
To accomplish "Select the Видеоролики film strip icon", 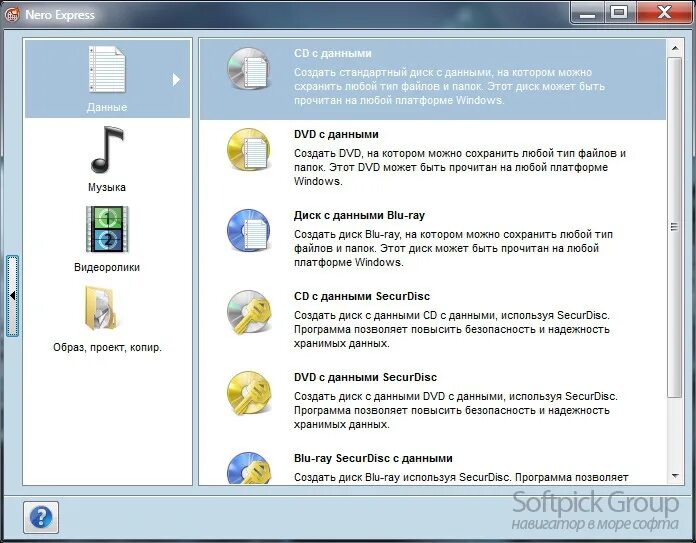I will click(107, 229).
